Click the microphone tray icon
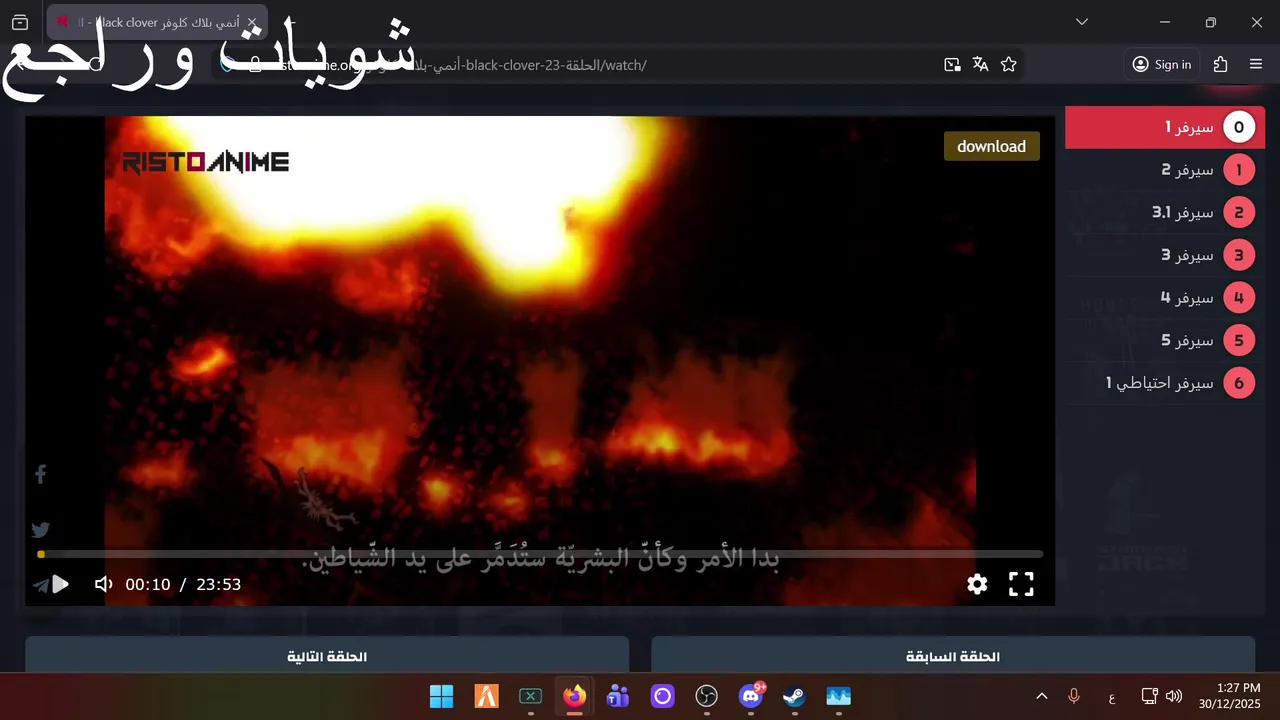1280x720 pixels. pyautogui.click(x=1074, y=696)
